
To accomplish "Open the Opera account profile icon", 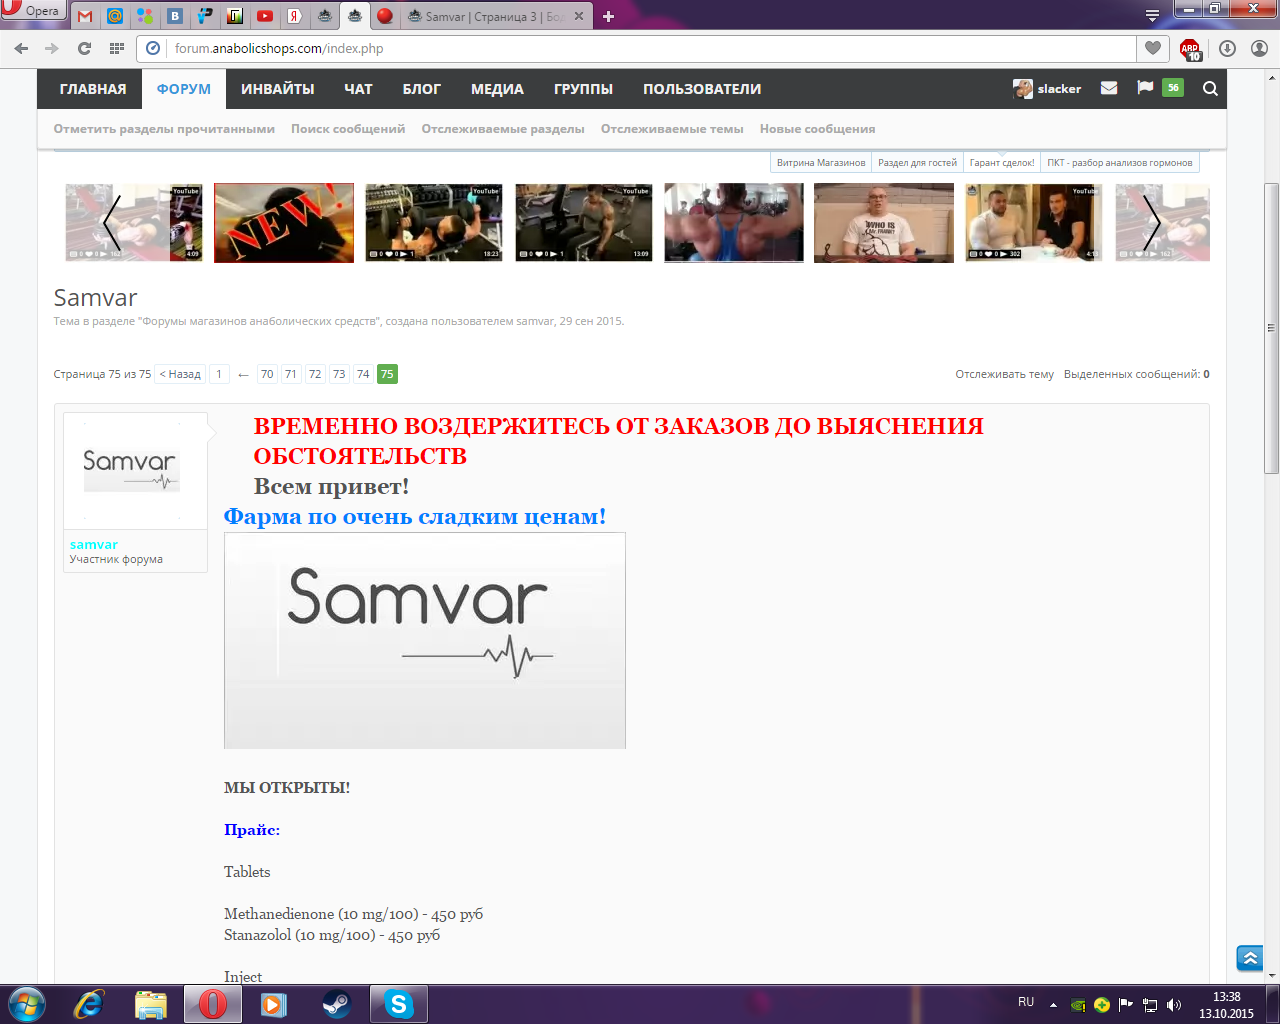I will (x=1259, y=48).
